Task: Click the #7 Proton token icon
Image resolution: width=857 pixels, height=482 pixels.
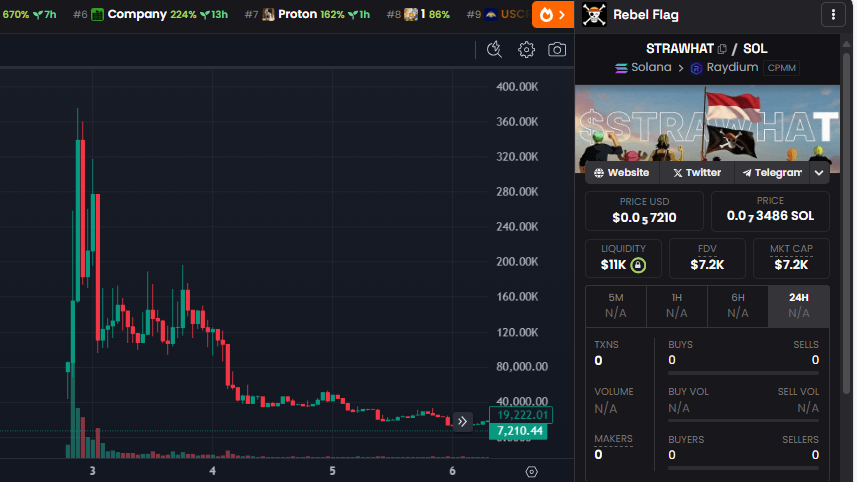Action: click(x=268, y=15)
